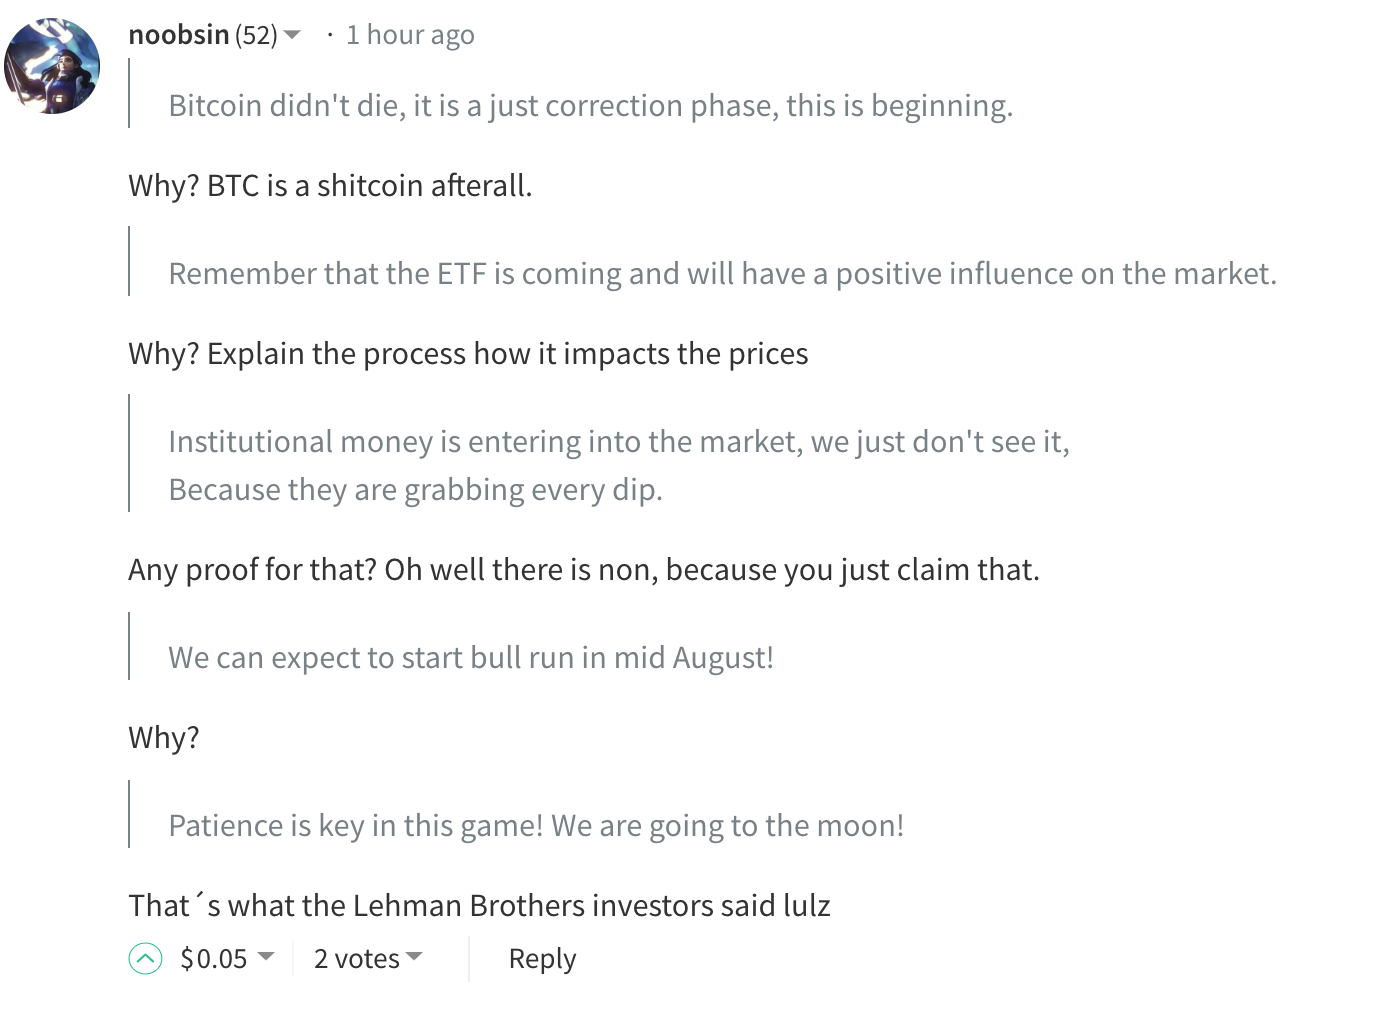Click the quoted 'bull run in mid August' line
1376x1014 pixels.
click(470, 657)
